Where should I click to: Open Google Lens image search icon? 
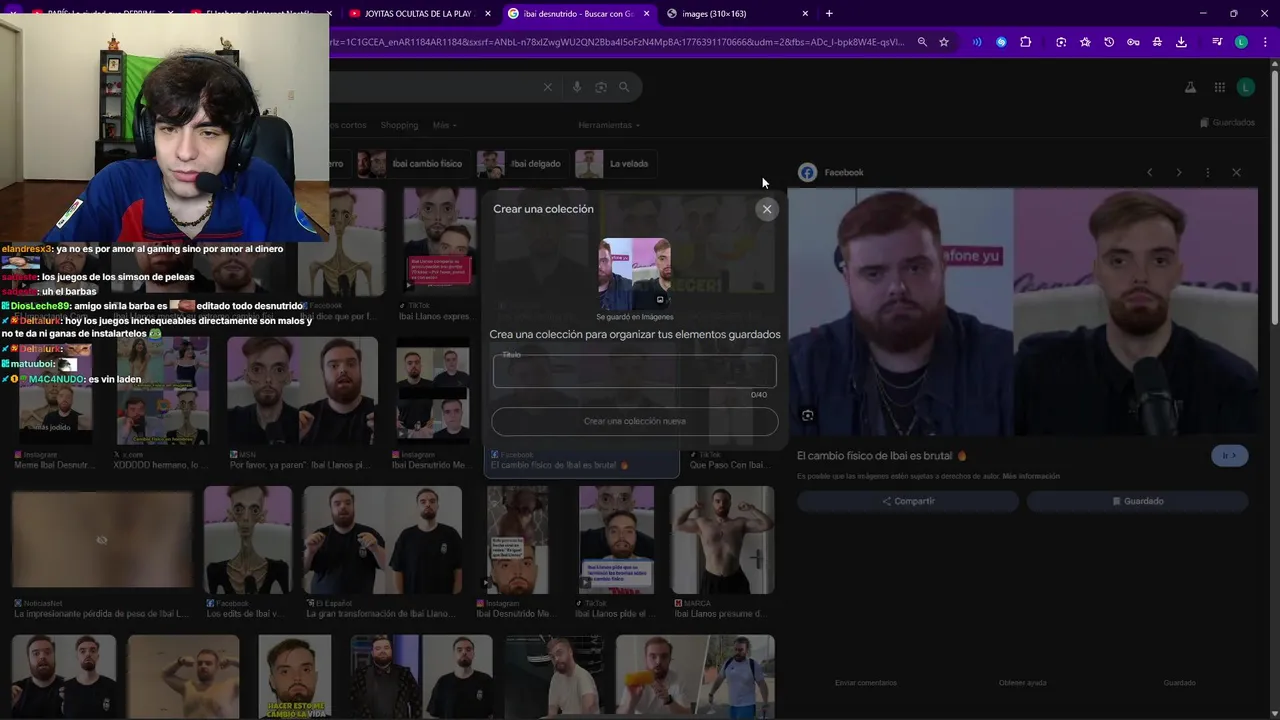tap(600, 87)
